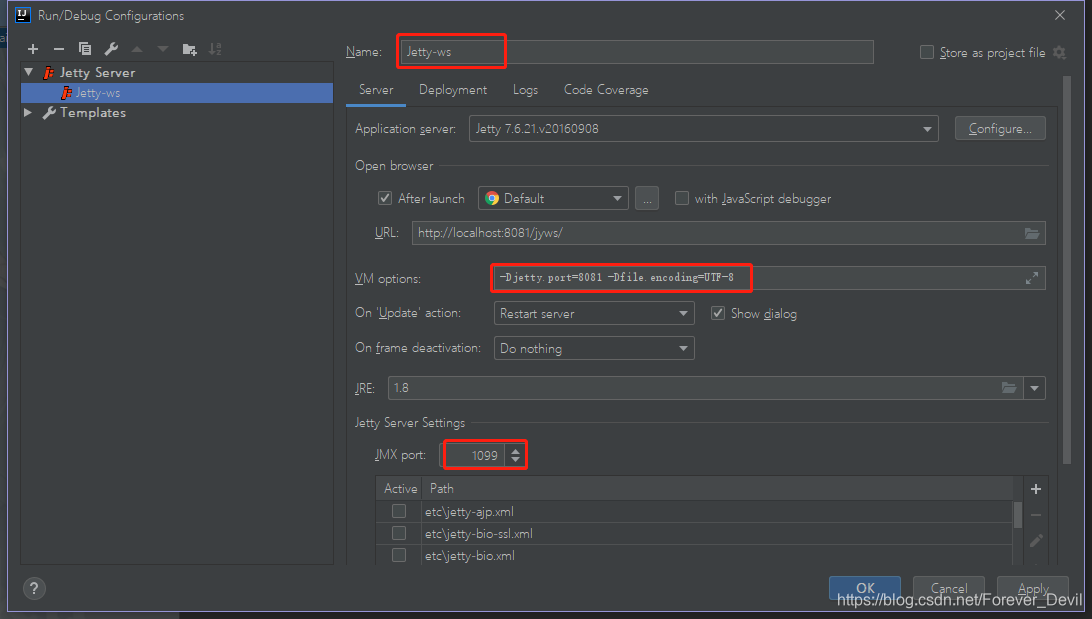1092x619 pixels.
Task: Activate etc\jetty-bio.xml checkbox
Action: pyautogui.click(x=399, y=555)
